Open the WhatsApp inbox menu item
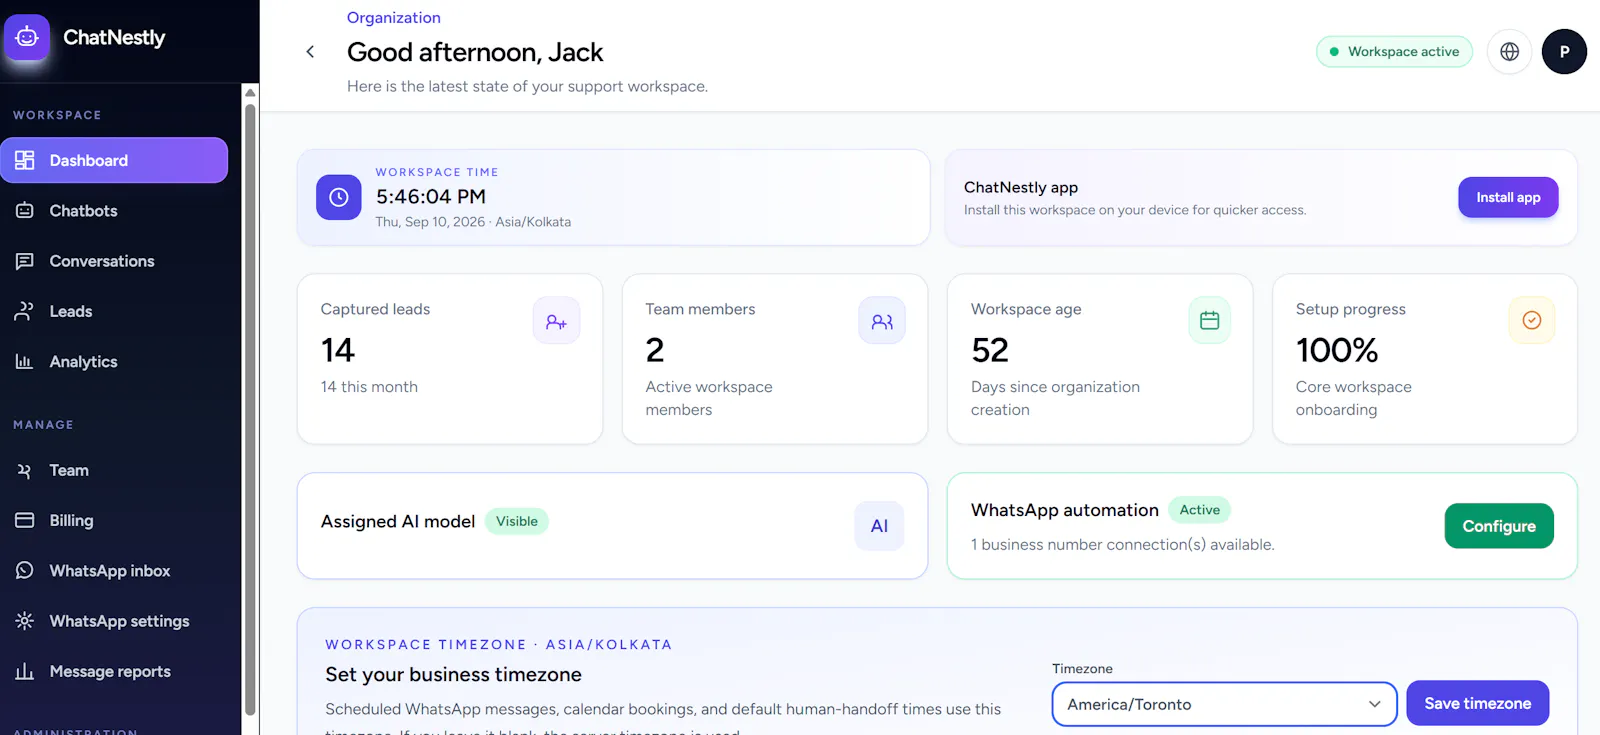This screenshot has height=735, width=1600. [x=114, y=571]
